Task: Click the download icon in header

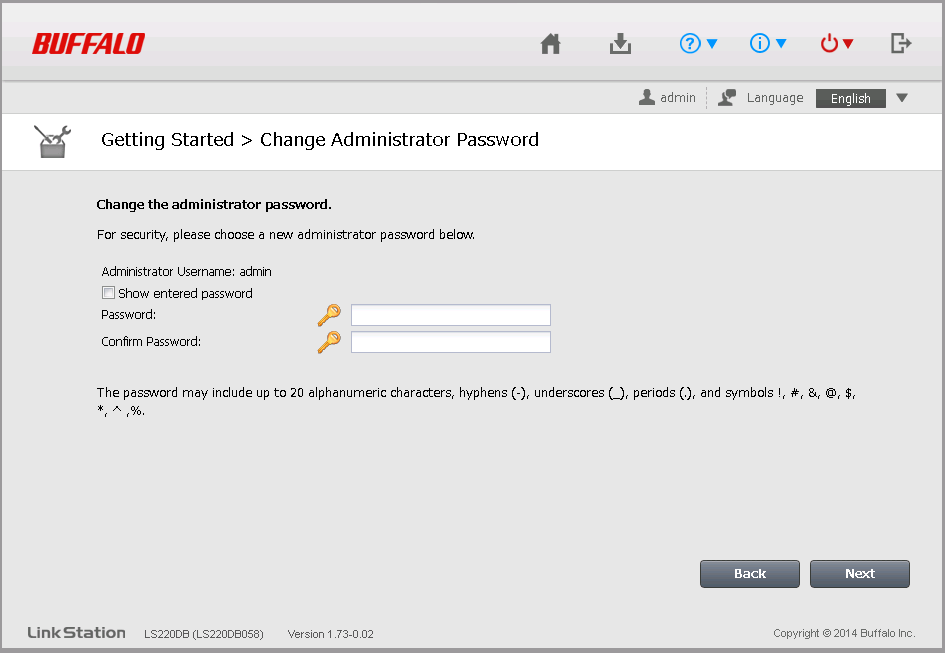Action: 620,44
